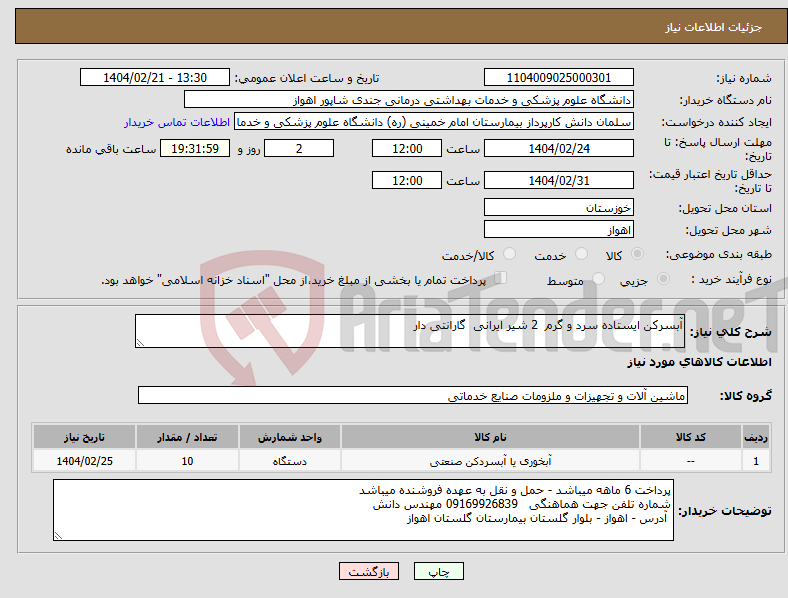Toggle the اسناد خزانه اسلامی payment checkbox
The width and height of the screenshot is (788, 598).
[x=501, y=278]
